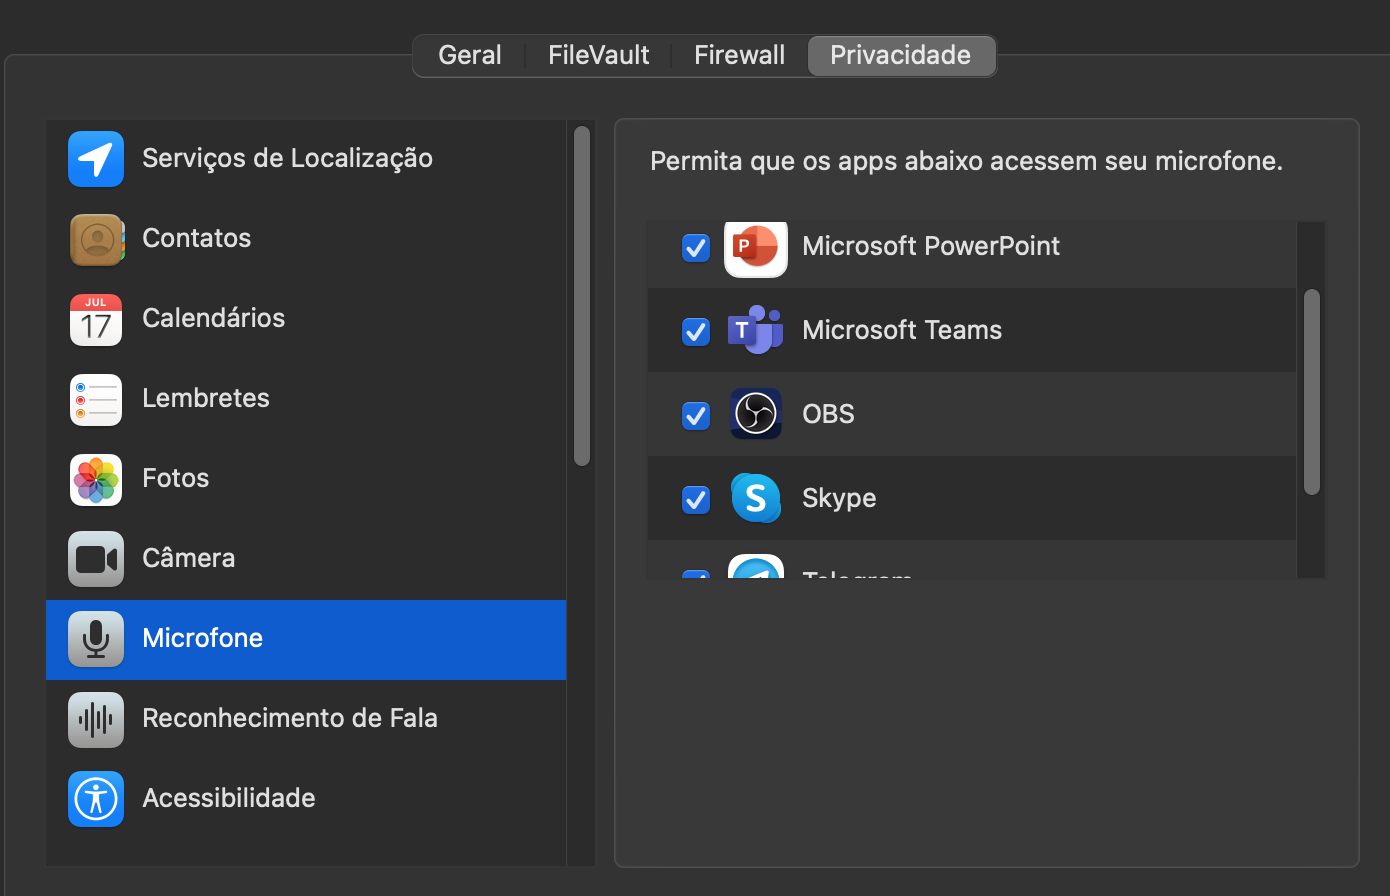
Task: Disable Microsoft Teams microphone checkbox
Action: click(695, 330)
